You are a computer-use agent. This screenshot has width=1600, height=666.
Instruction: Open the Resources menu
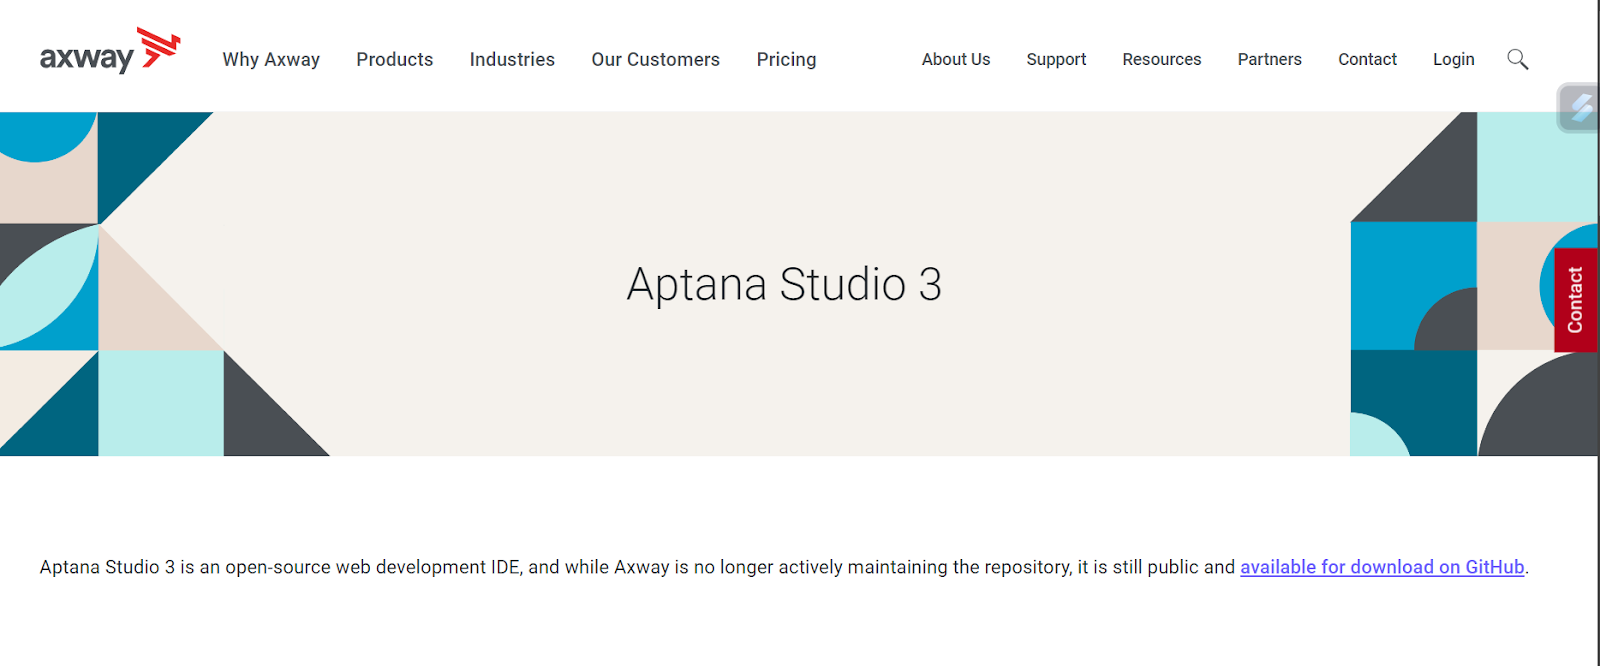(1162, 60)
